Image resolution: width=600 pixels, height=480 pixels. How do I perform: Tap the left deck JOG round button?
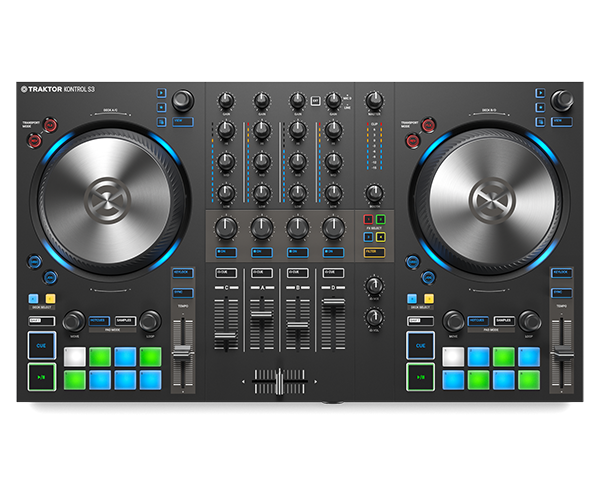pyautogui.click(x=50, y=277)
